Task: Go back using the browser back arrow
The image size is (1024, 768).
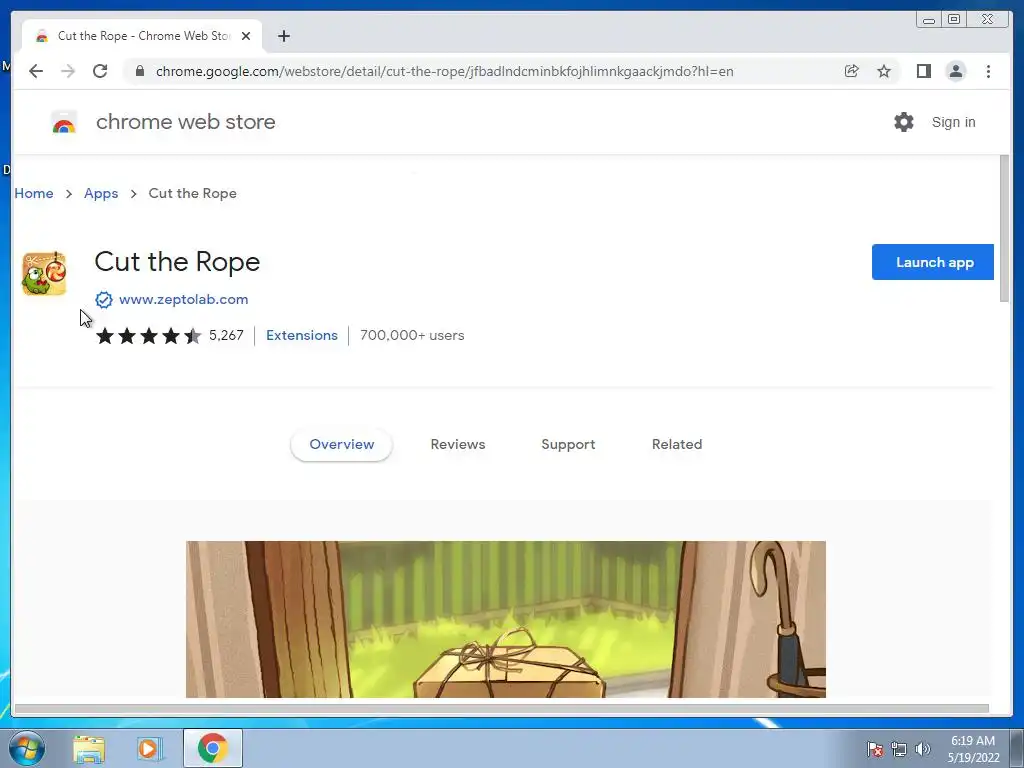Action: (36, 71)
